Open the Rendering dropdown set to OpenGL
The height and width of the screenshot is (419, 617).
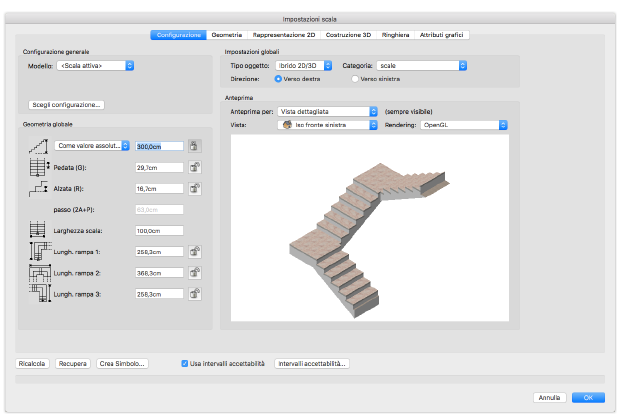coord(464,125)
